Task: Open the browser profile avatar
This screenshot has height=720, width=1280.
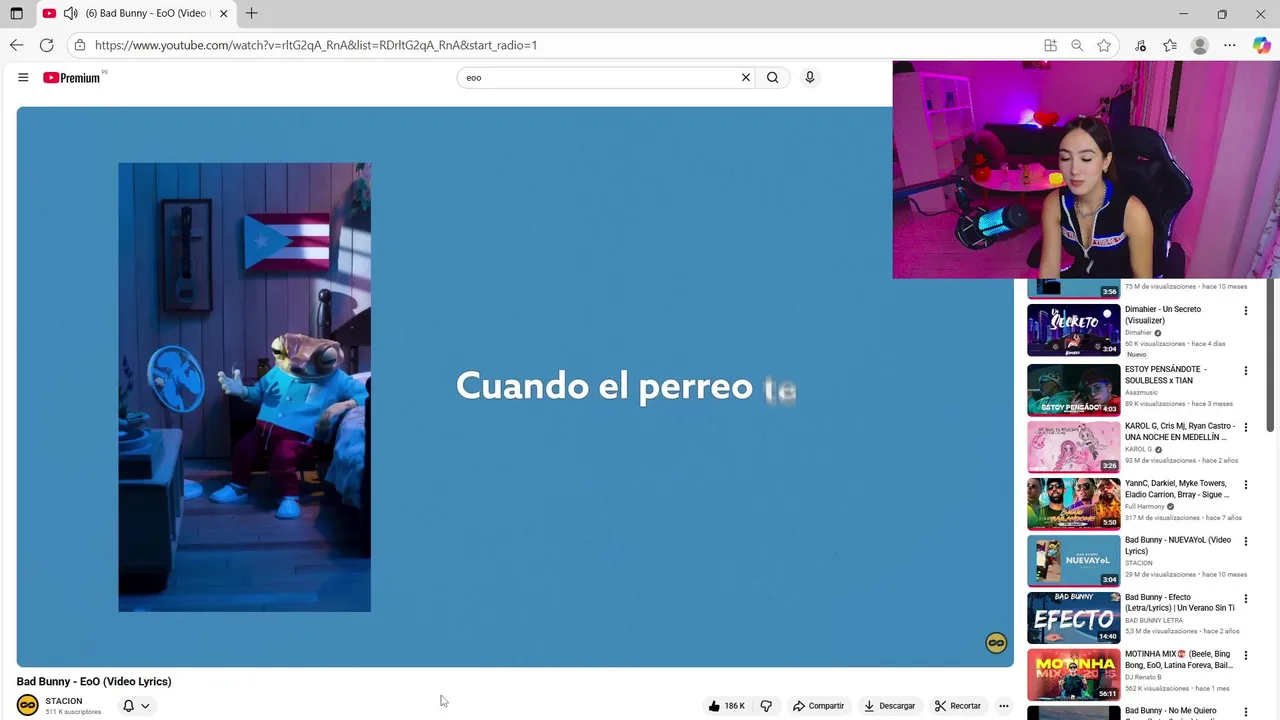Action: click(x=1200, y=45)
